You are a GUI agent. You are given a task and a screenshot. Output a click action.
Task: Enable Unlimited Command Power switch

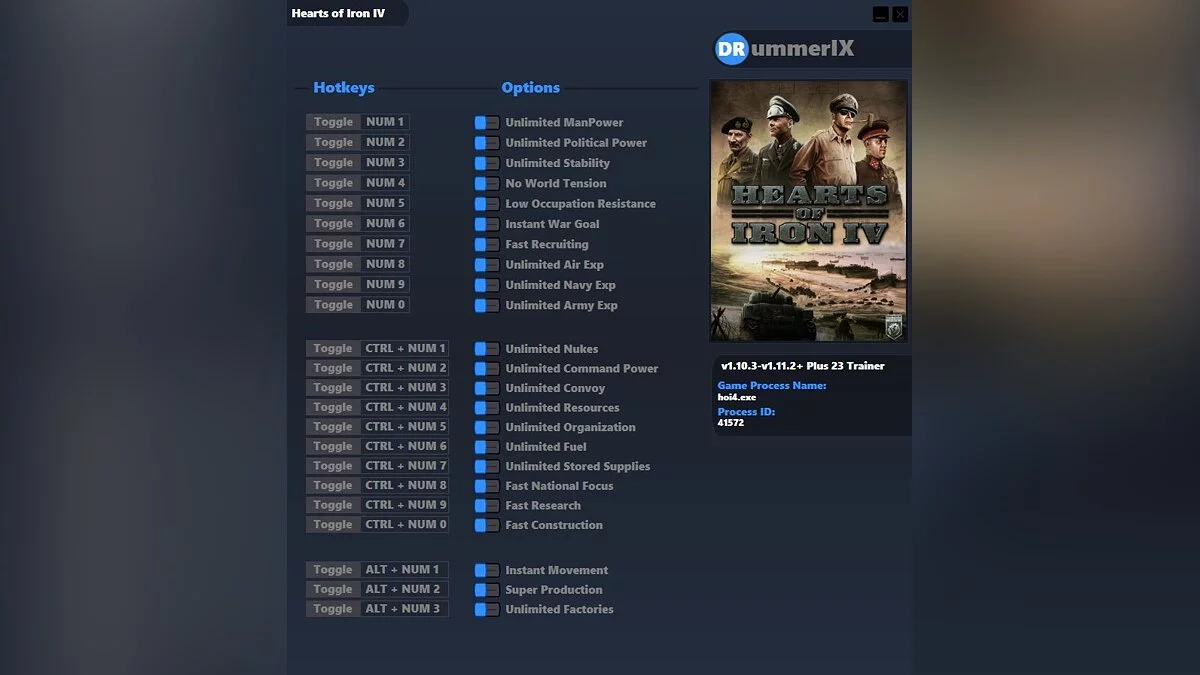487,369
